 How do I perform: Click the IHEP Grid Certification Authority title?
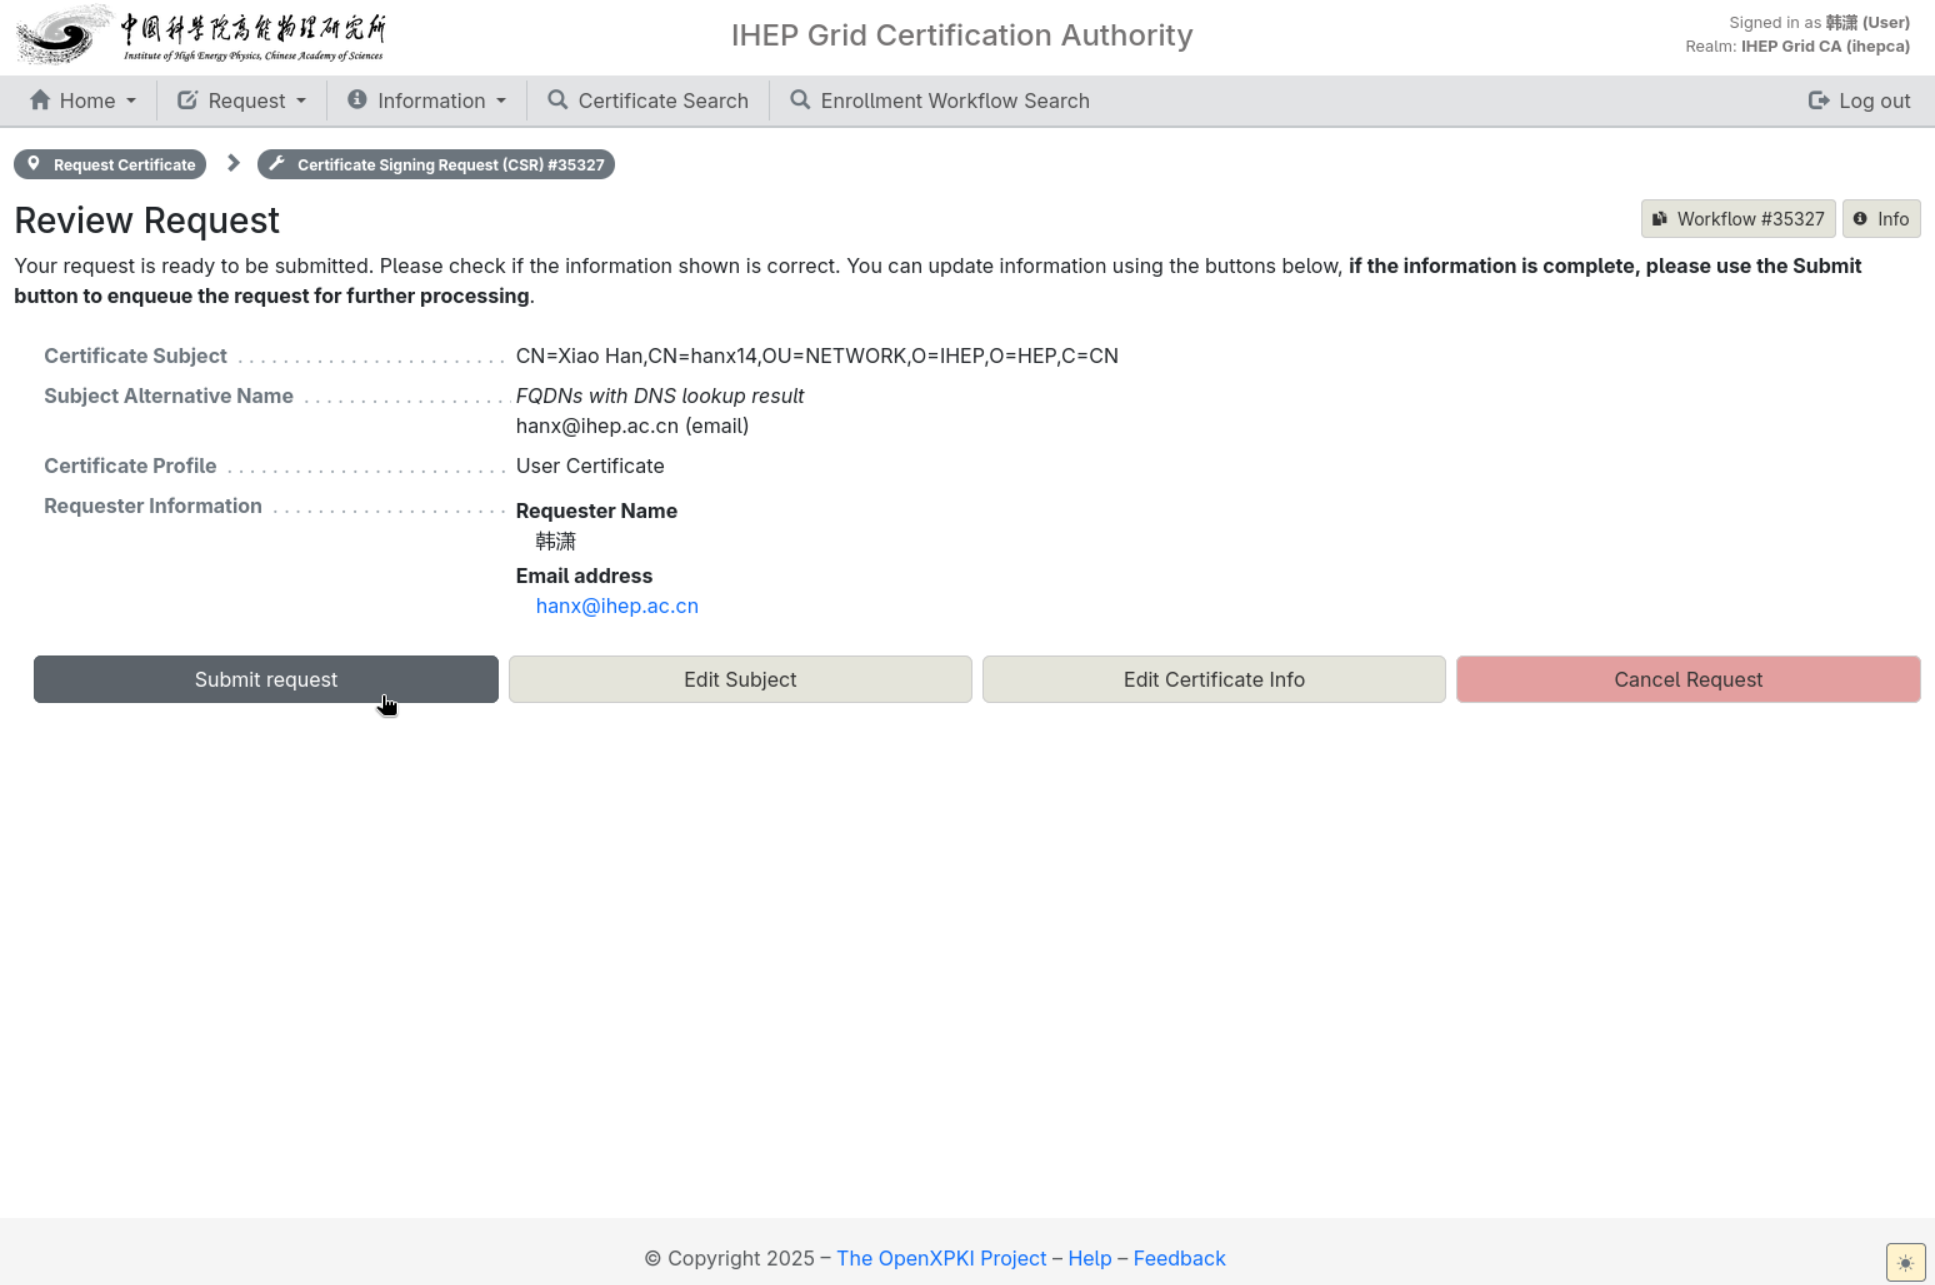[962, 35]
